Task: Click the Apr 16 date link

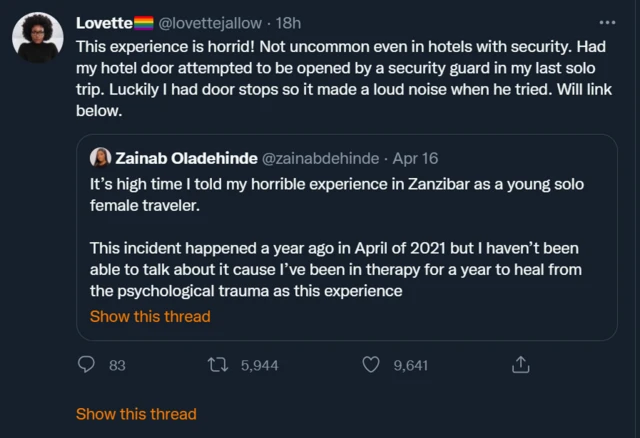Action: coord(415,158)
